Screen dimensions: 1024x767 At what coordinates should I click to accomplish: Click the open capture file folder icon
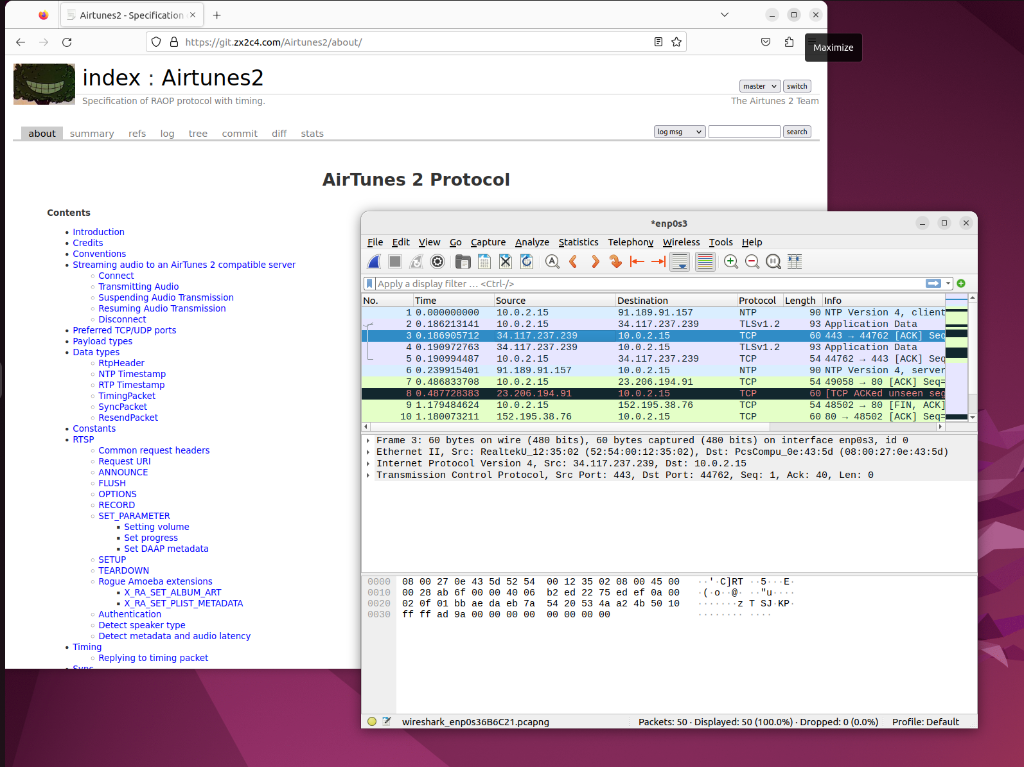(x=463, y=262)
